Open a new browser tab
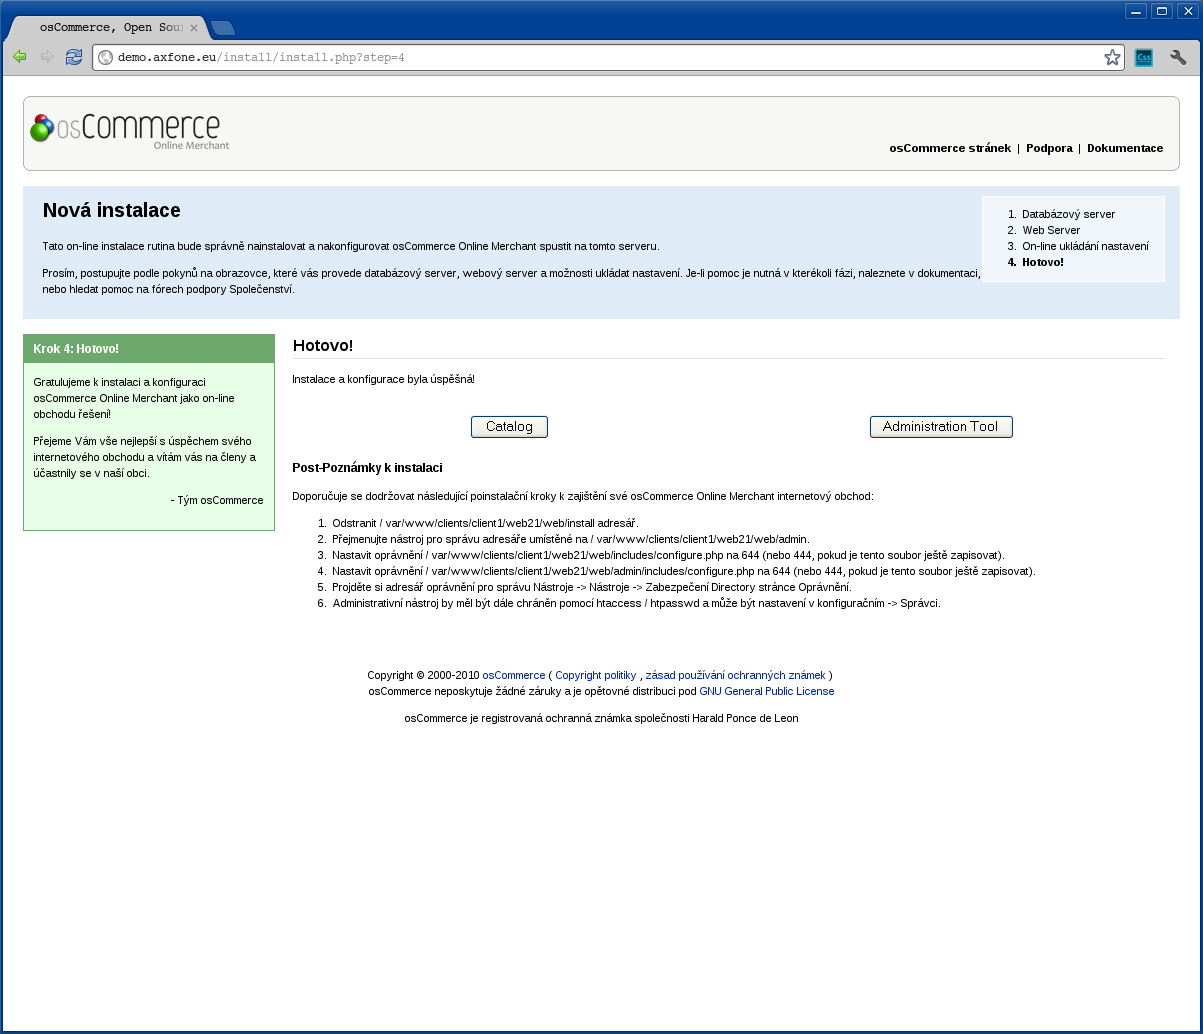1203x1034 pixels. pyautogui.click(x=223, y=28)
